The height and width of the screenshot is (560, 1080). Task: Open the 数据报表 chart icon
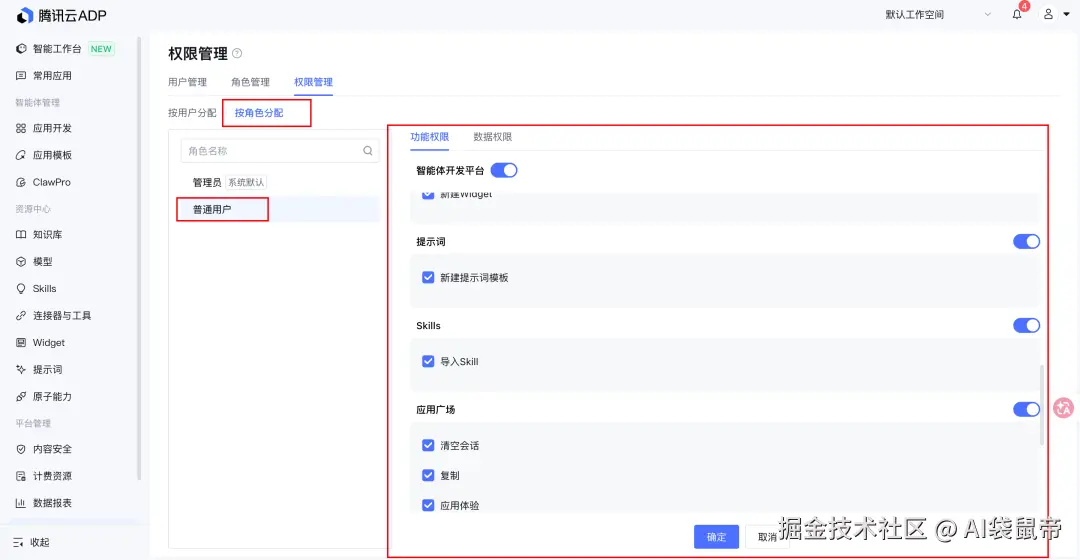(x=21, y=503)
